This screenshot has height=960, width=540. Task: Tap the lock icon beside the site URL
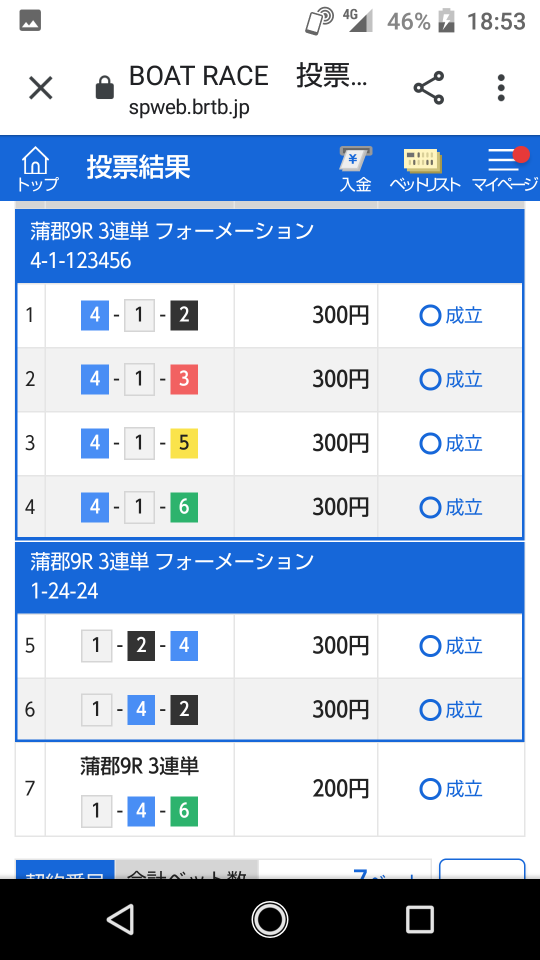click(105, 88)
